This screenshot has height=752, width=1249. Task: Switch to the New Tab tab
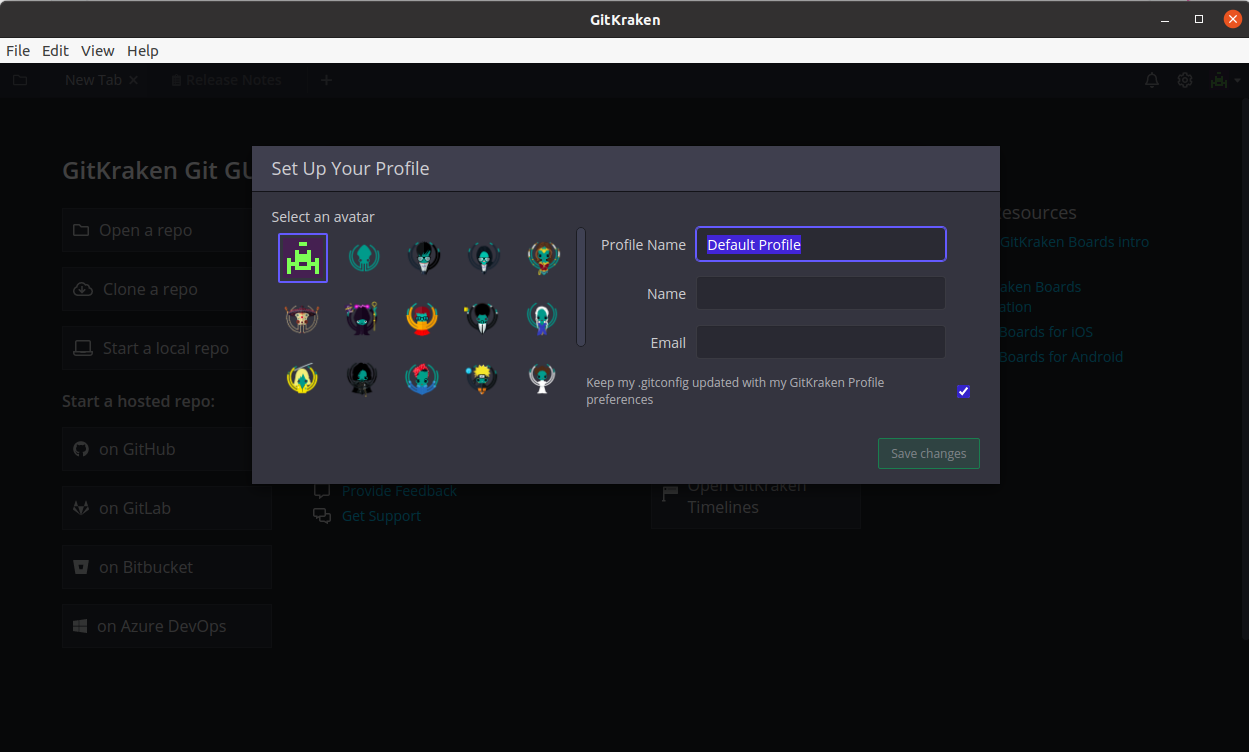pos(93,80)
